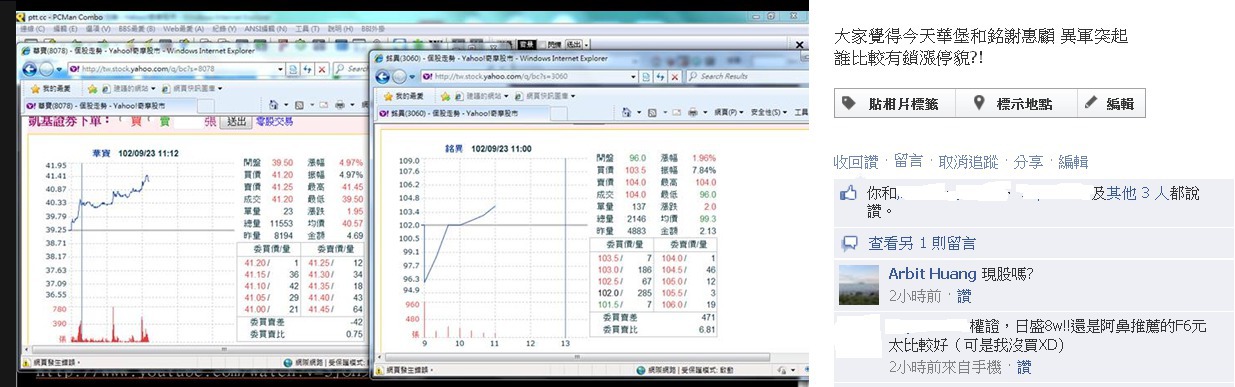
Task: Click the printer icon in the 3060 window toolbar
Action: 692,113
